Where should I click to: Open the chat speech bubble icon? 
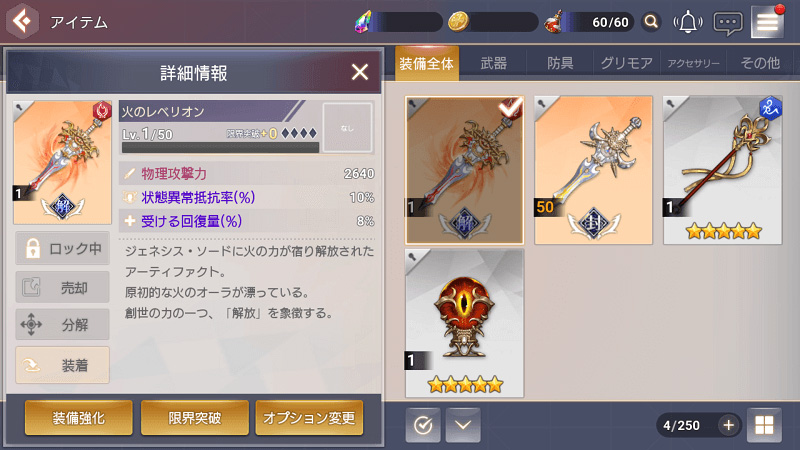[x=728, y=23]
